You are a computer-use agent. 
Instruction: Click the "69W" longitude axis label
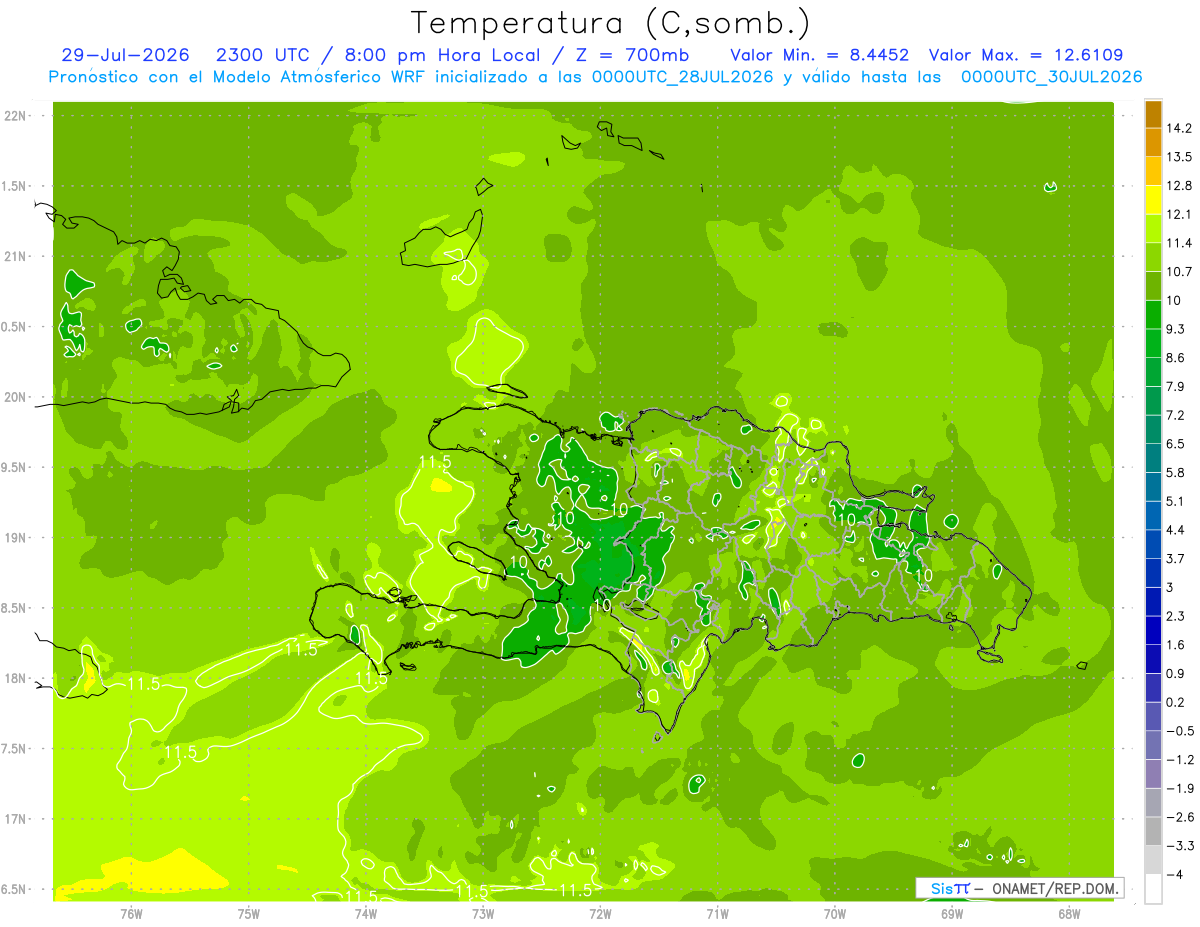coord(951,912)
